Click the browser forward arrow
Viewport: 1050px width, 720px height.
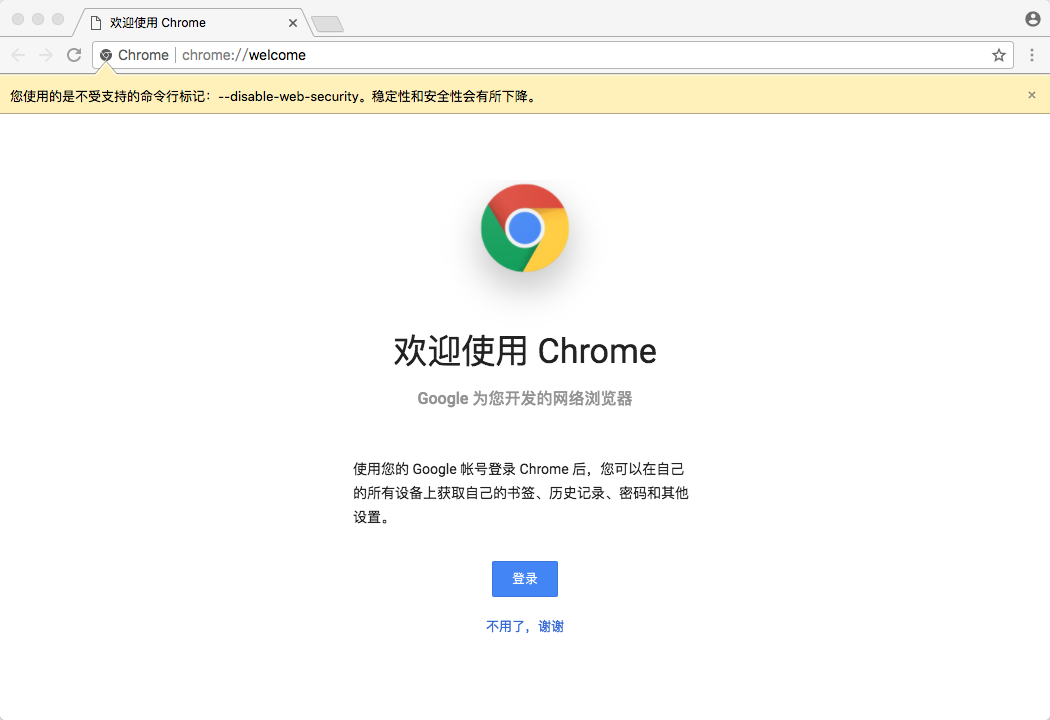point(46,55)
